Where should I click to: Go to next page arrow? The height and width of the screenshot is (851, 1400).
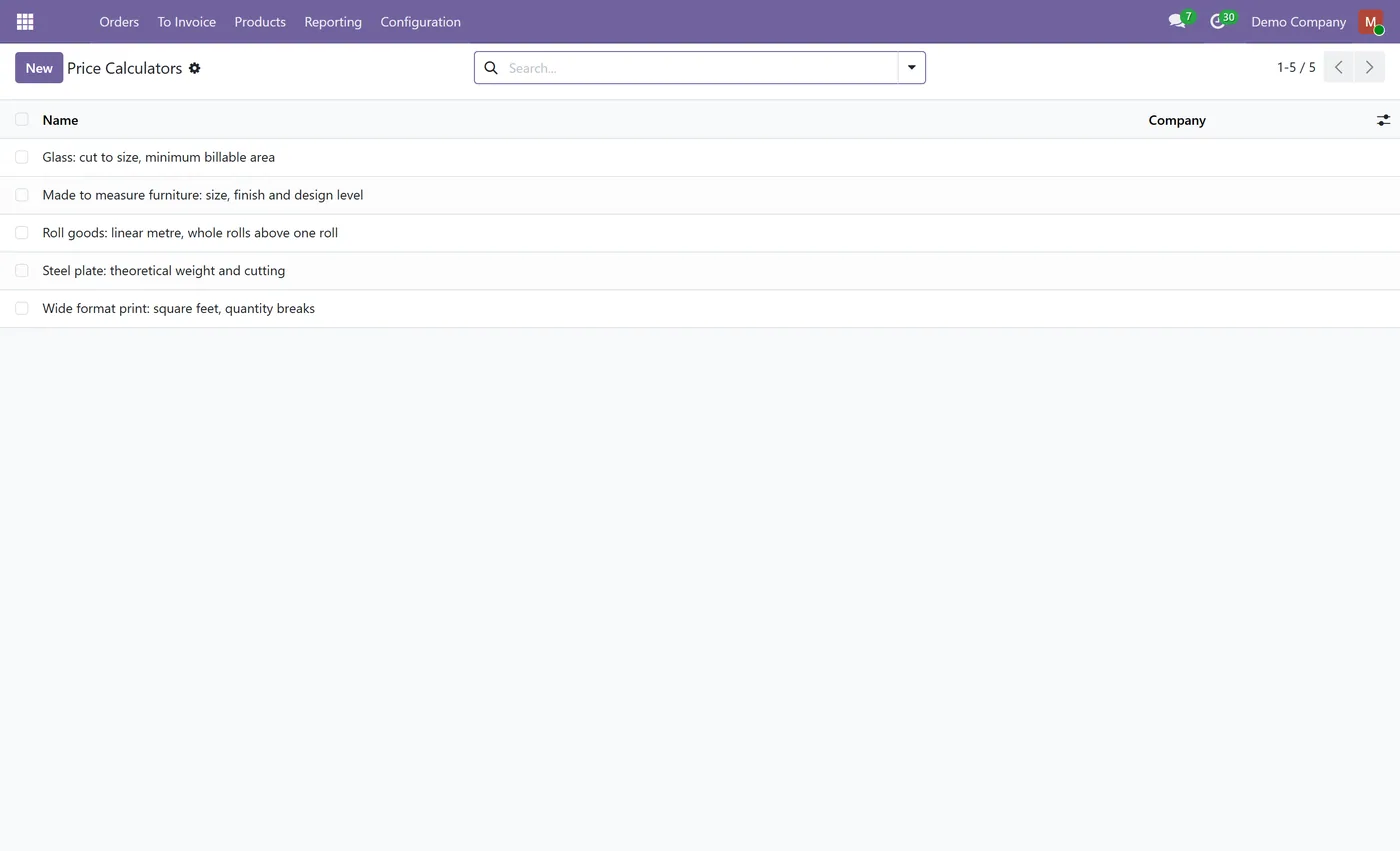tap(1369, 67)
